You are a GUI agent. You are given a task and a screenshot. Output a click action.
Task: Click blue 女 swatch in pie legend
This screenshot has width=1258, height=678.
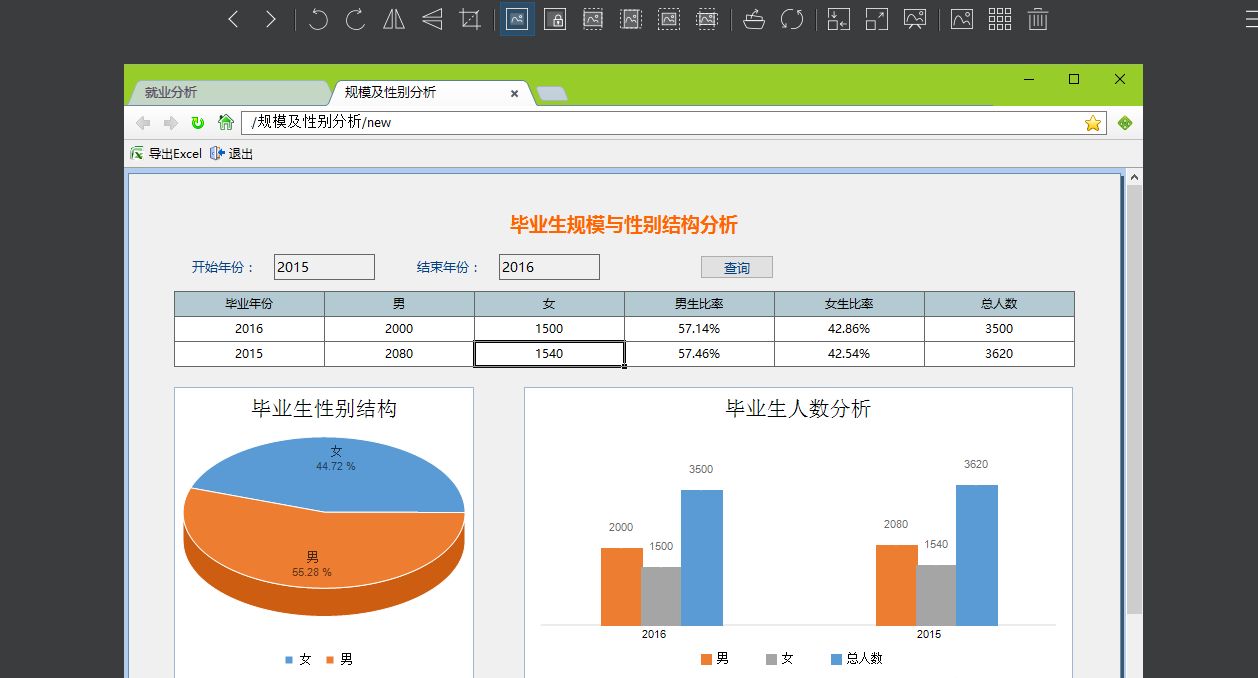[x=289, y=660]
